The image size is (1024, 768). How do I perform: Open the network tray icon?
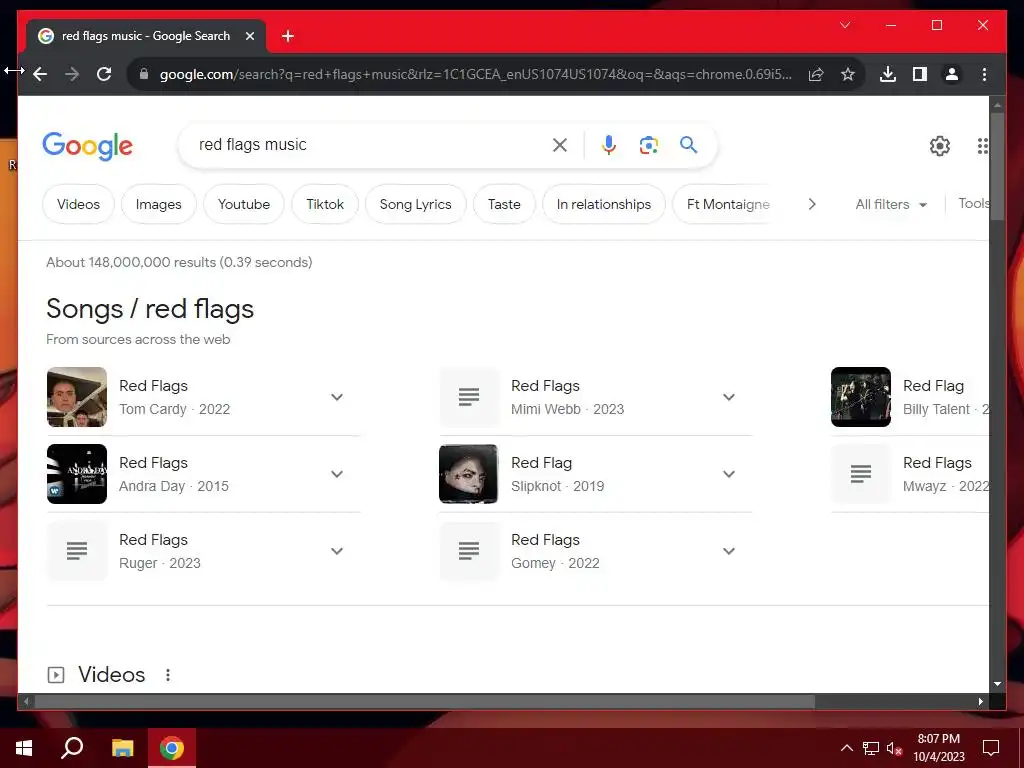pyautogui.click(x=871, y=748)
